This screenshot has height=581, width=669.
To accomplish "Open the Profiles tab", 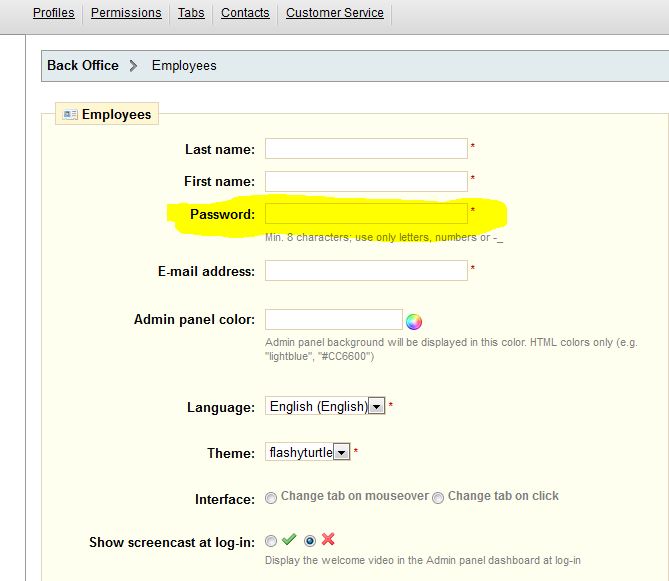I will 54,13.
